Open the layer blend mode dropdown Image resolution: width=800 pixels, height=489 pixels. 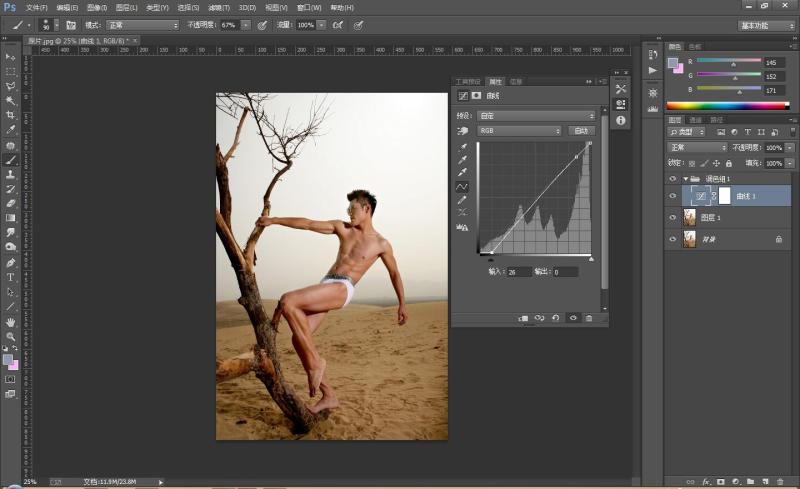click(697, 148)
